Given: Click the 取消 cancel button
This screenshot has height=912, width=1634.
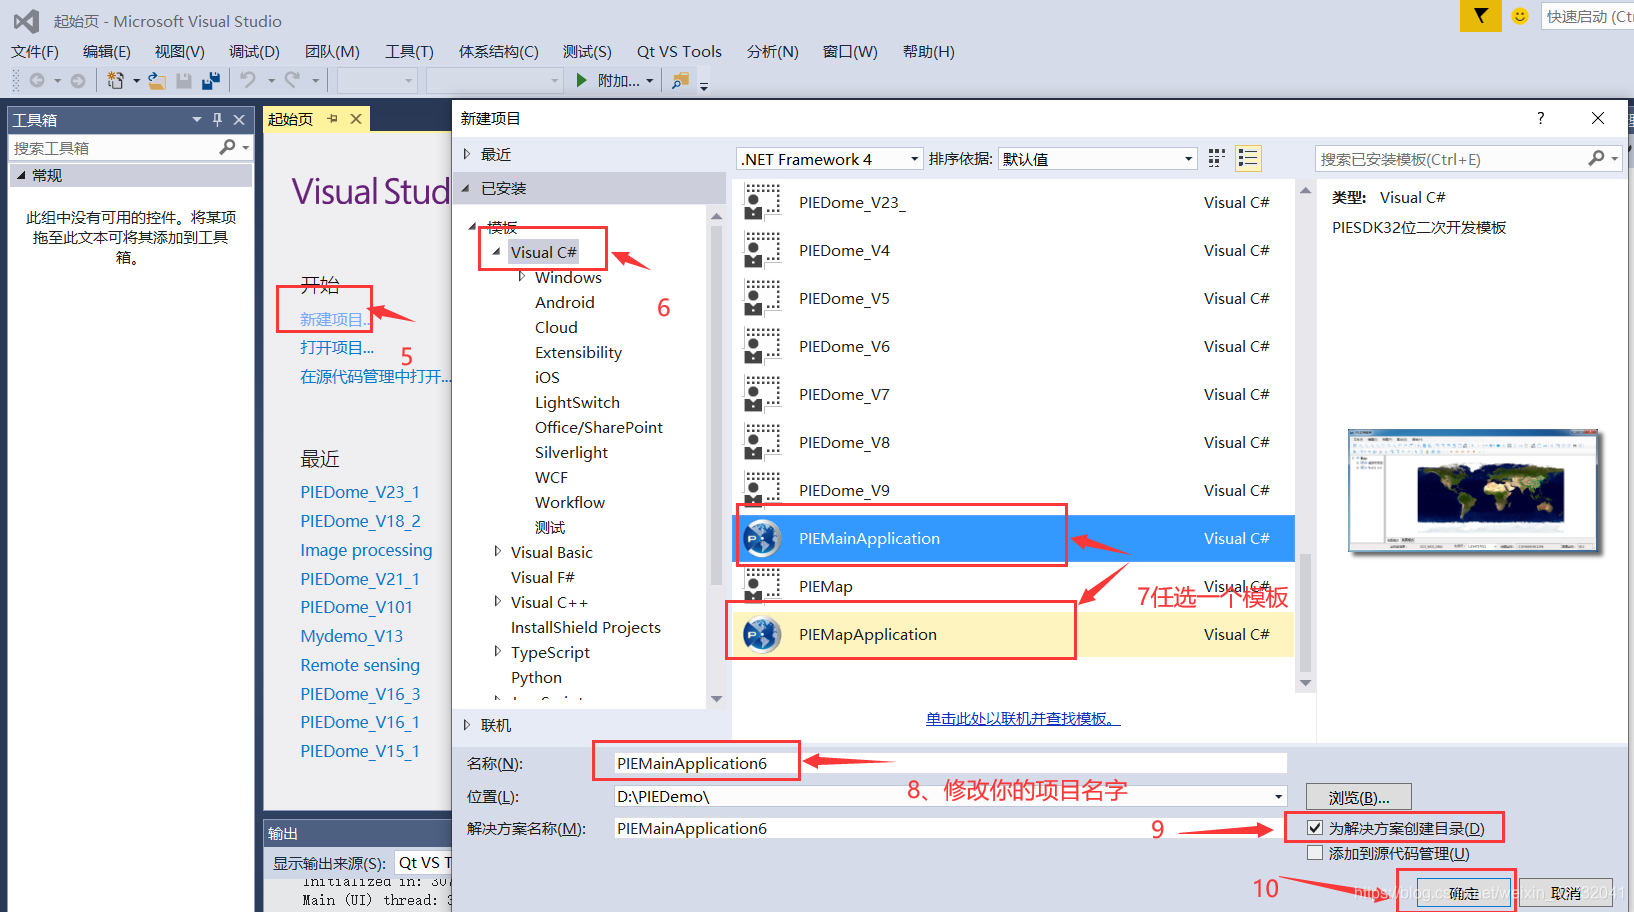Looking at the screenshot, I should point(1566,893).
